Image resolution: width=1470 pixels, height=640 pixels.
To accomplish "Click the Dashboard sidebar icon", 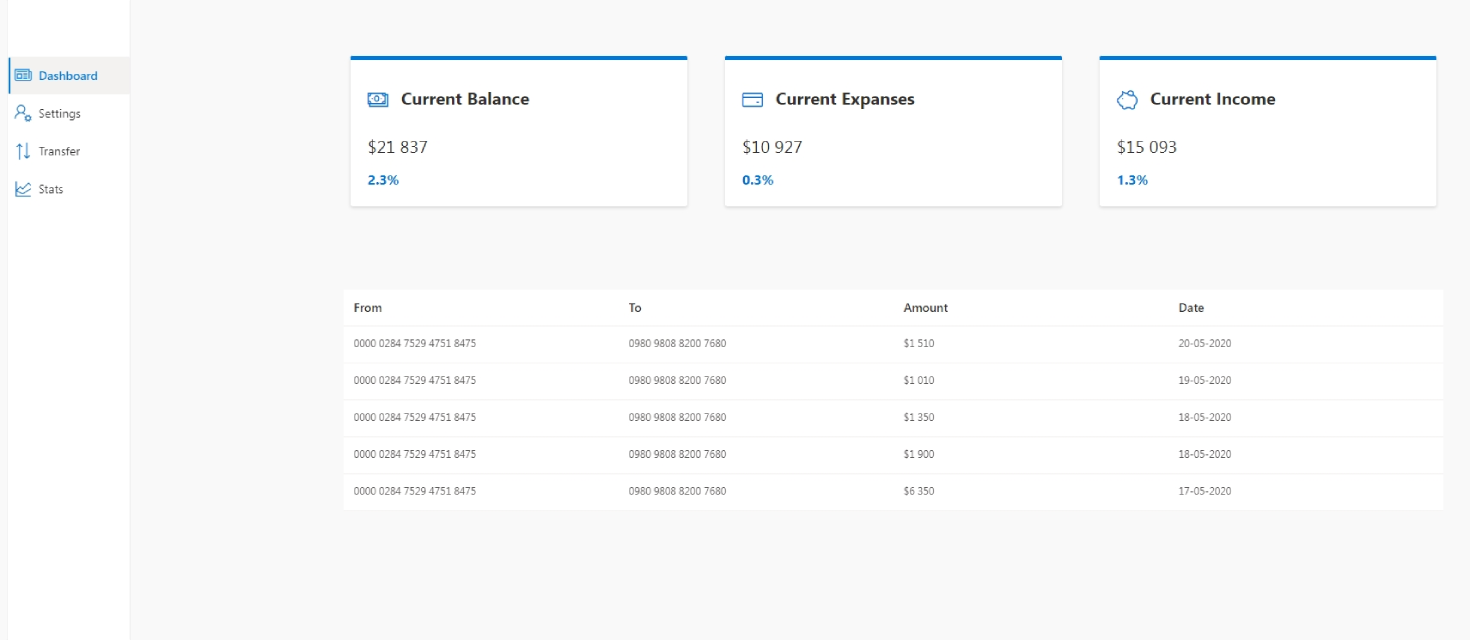I will click(24, 74).
